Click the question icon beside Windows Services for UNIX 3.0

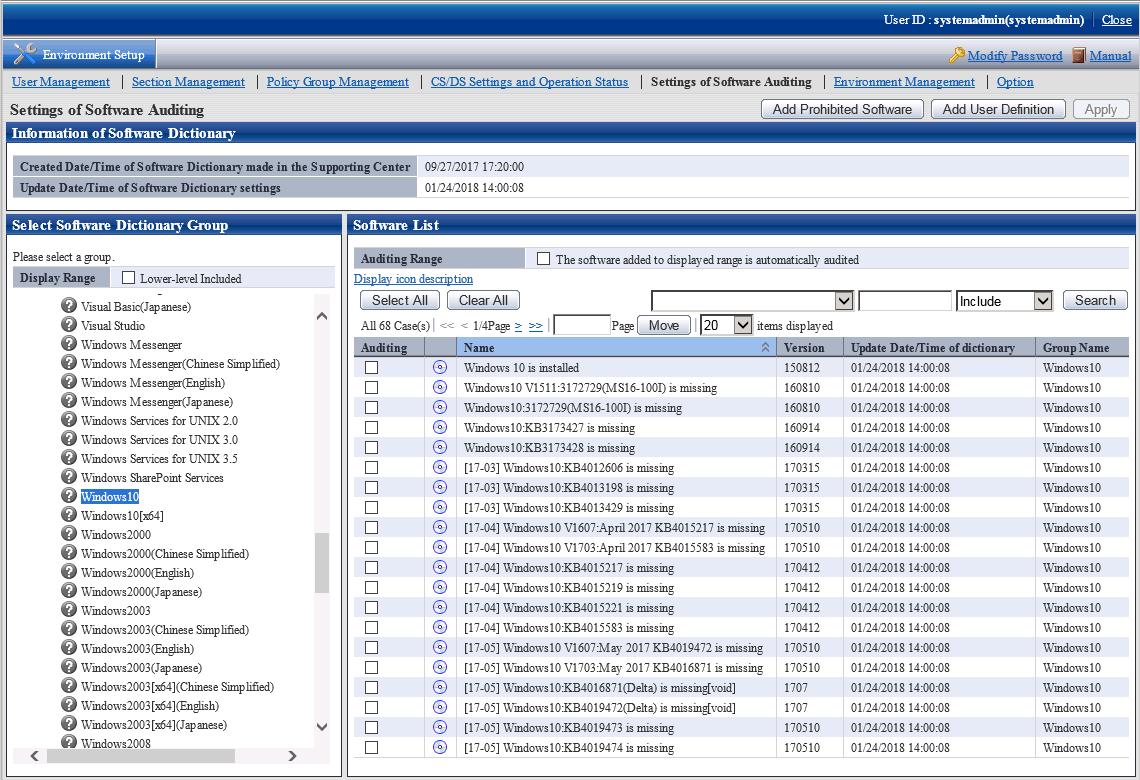[69, 439]
